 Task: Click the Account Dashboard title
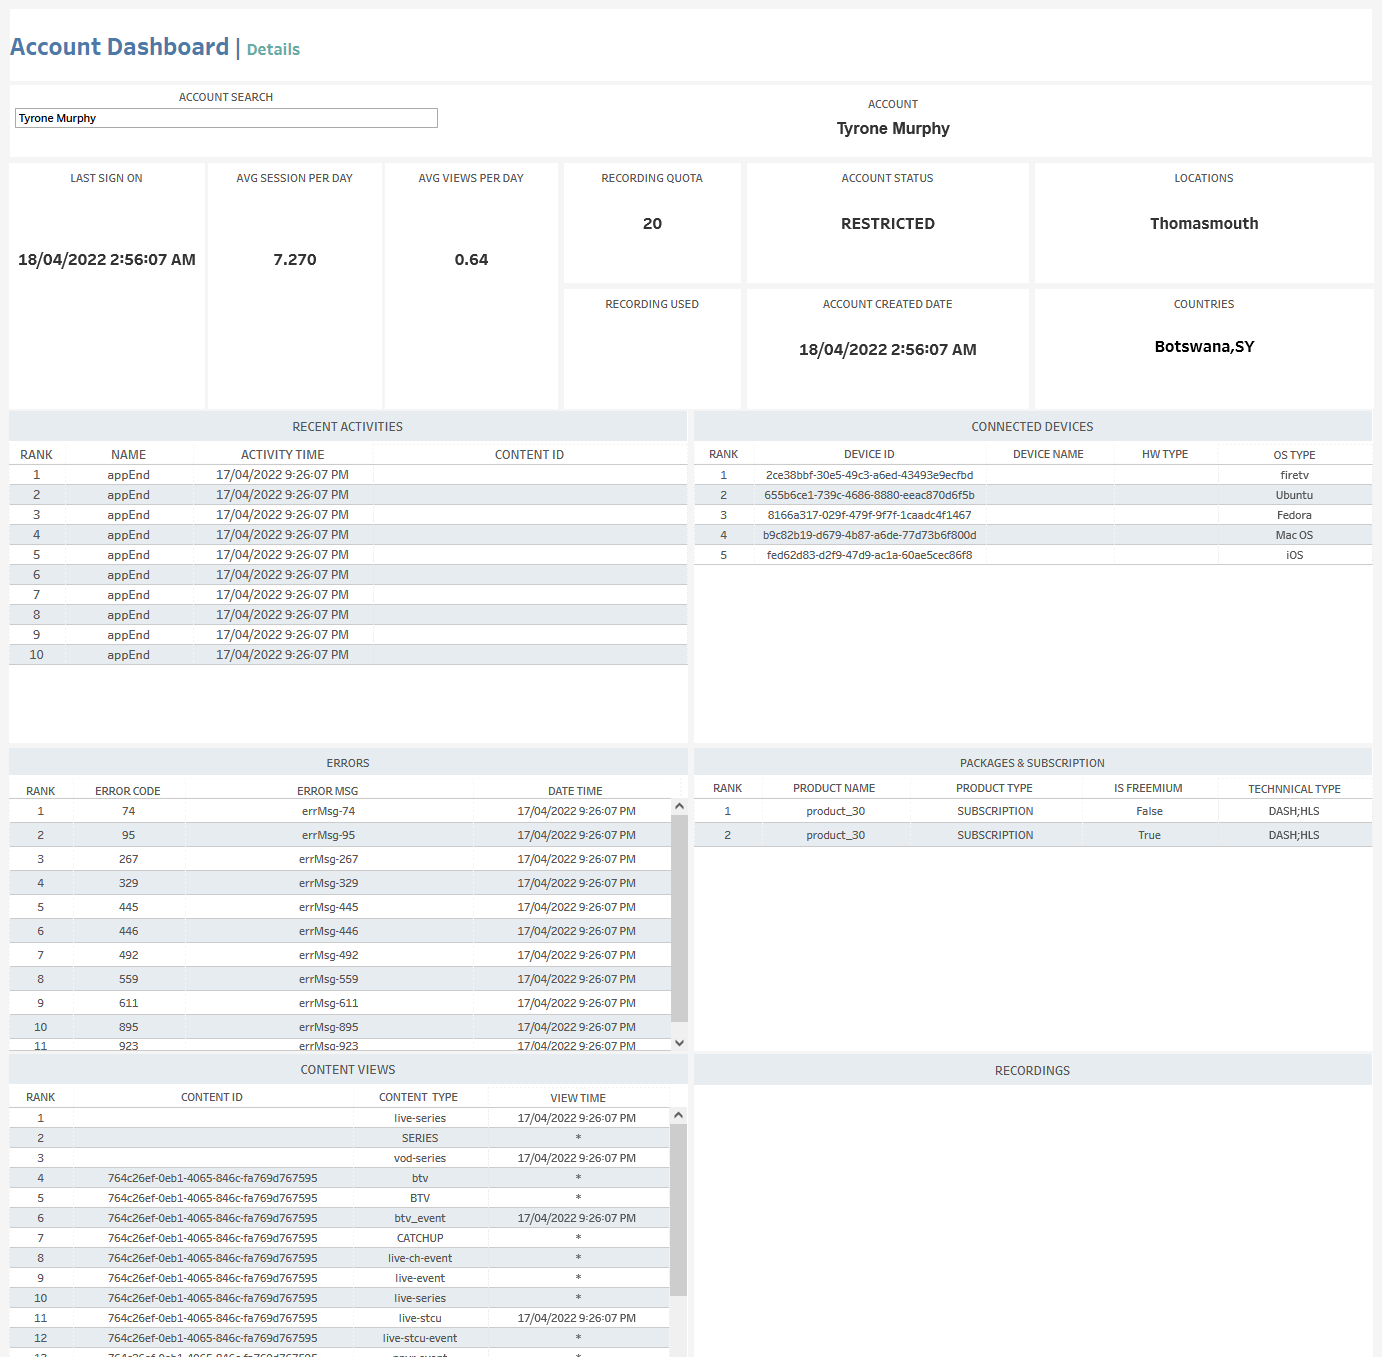pos(120,47)
